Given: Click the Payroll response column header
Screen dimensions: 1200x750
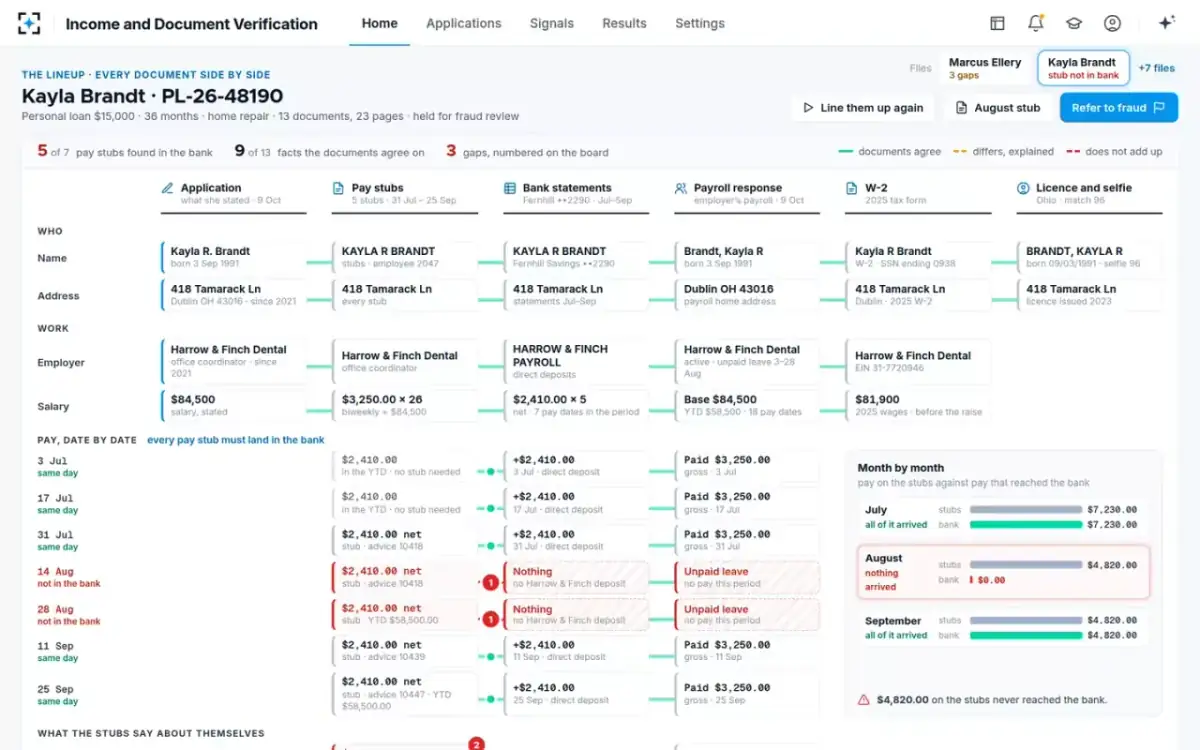Looking at the screenshot, I should (x=747, y=193).
